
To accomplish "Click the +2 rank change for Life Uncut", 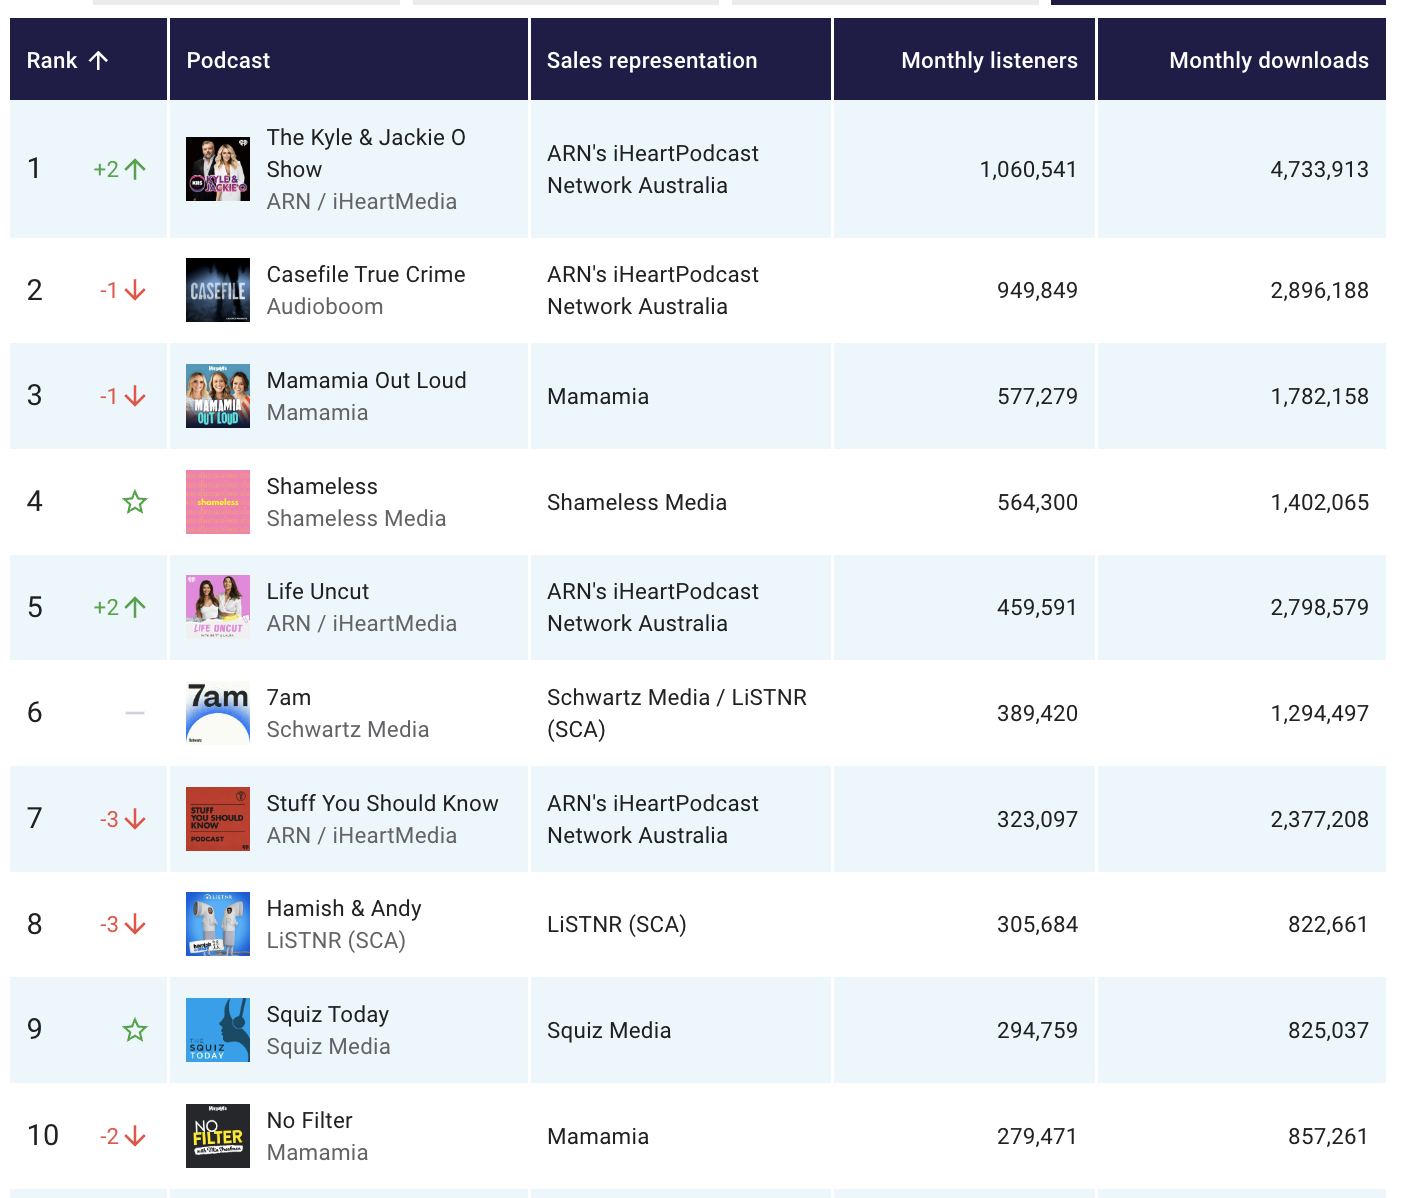I will [x=106, y=607].
